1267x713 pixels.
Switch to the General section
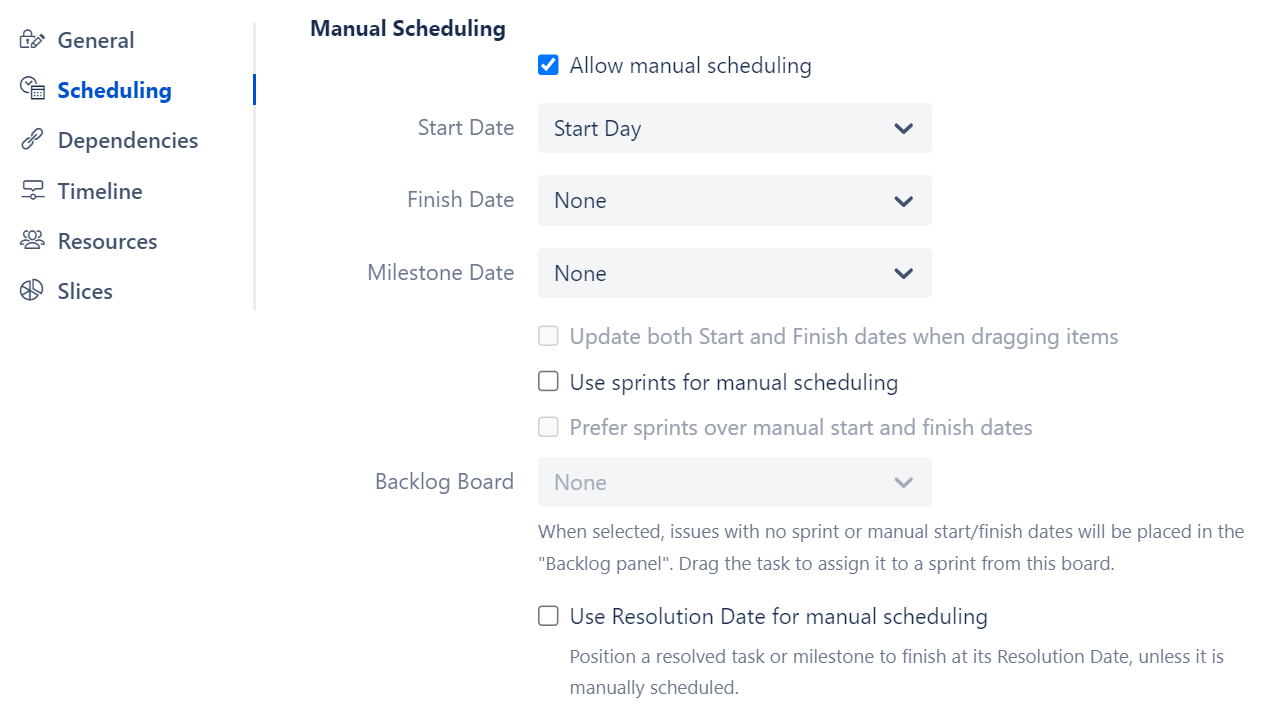tap(97, 39)
